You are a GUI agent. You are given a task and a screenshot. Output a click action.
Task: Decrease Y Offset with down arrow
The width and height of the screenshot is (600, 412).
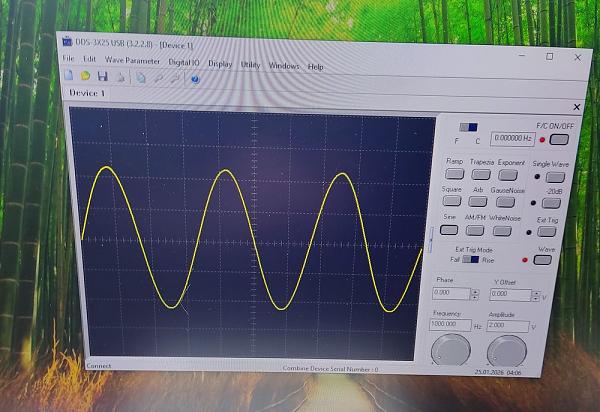pos(534,298)
